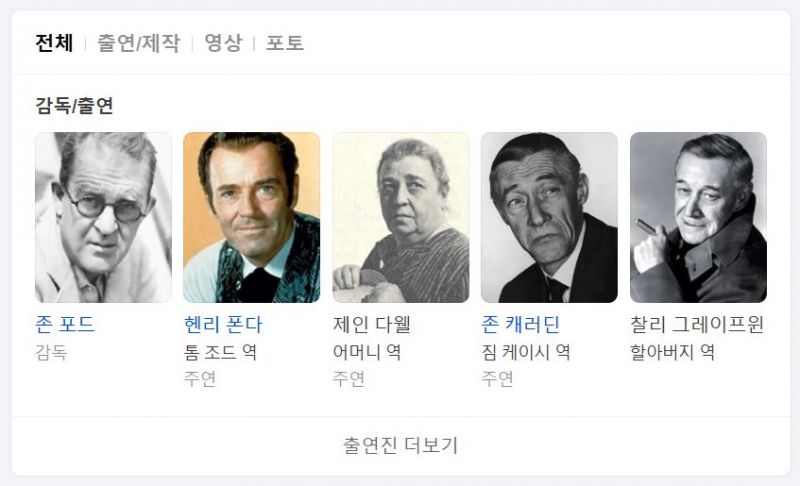Open the 찰리 그레이프윈 photo

coord(698,217)
